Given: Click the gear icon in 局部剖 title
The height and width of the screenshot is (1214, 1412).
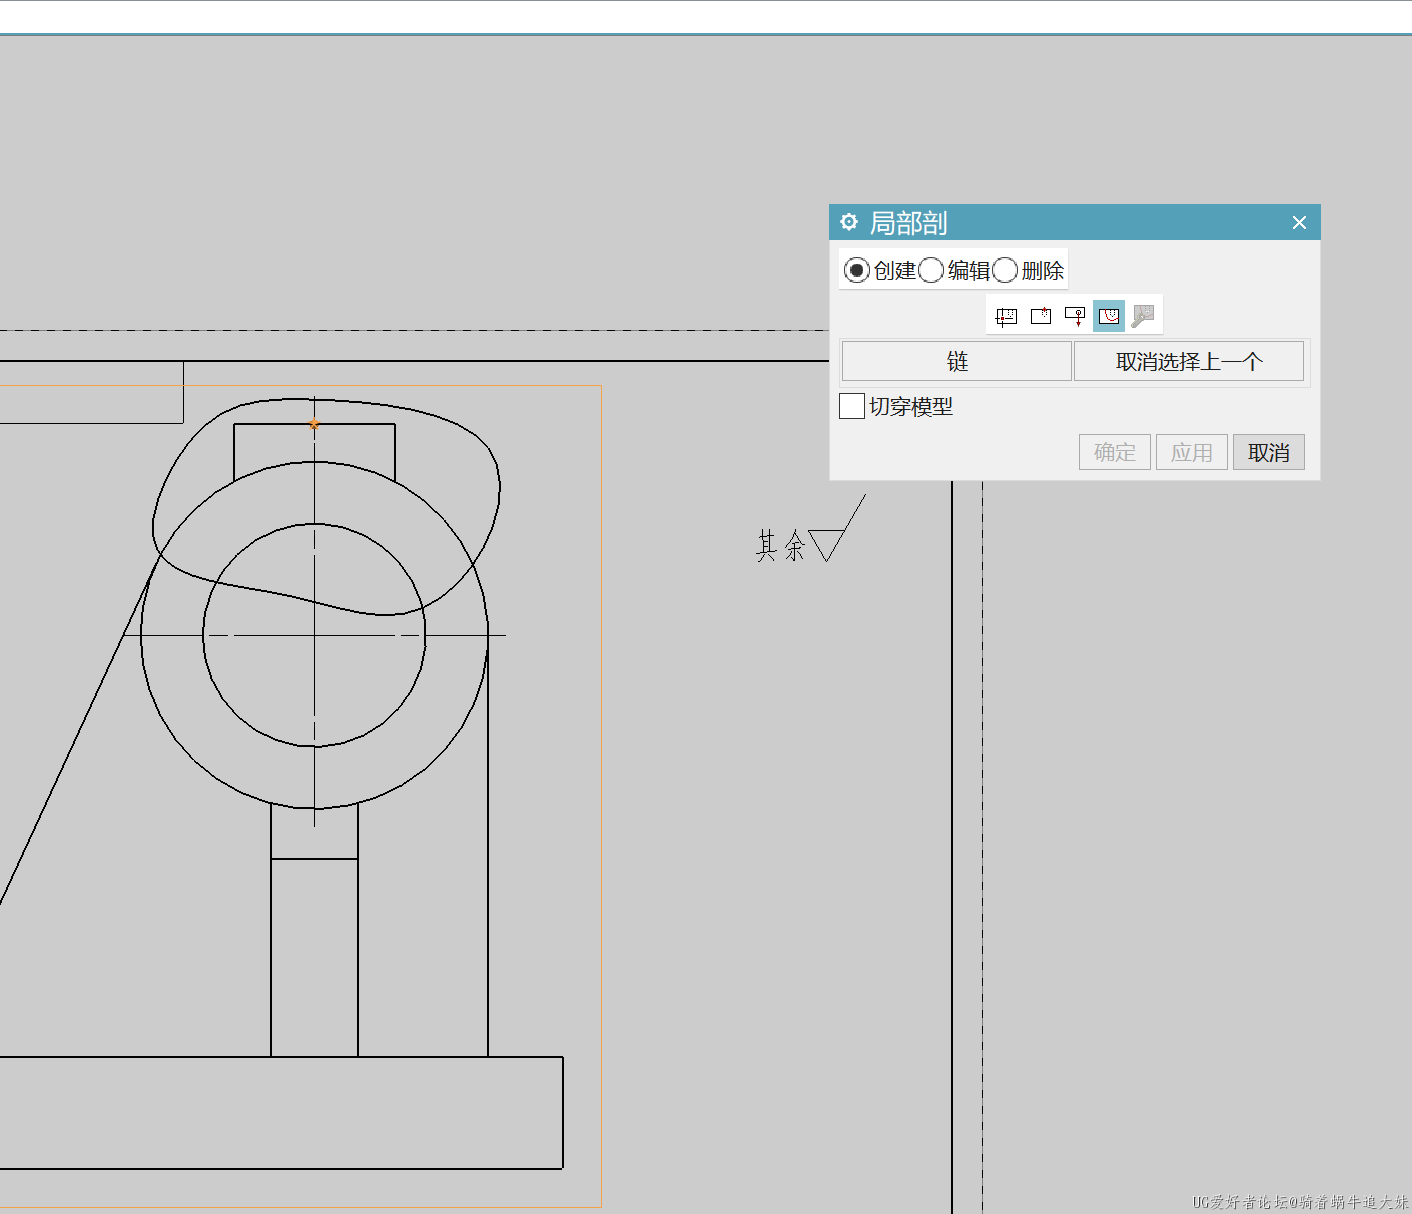Looking at the screenshot, I should [x=849, y=222].
